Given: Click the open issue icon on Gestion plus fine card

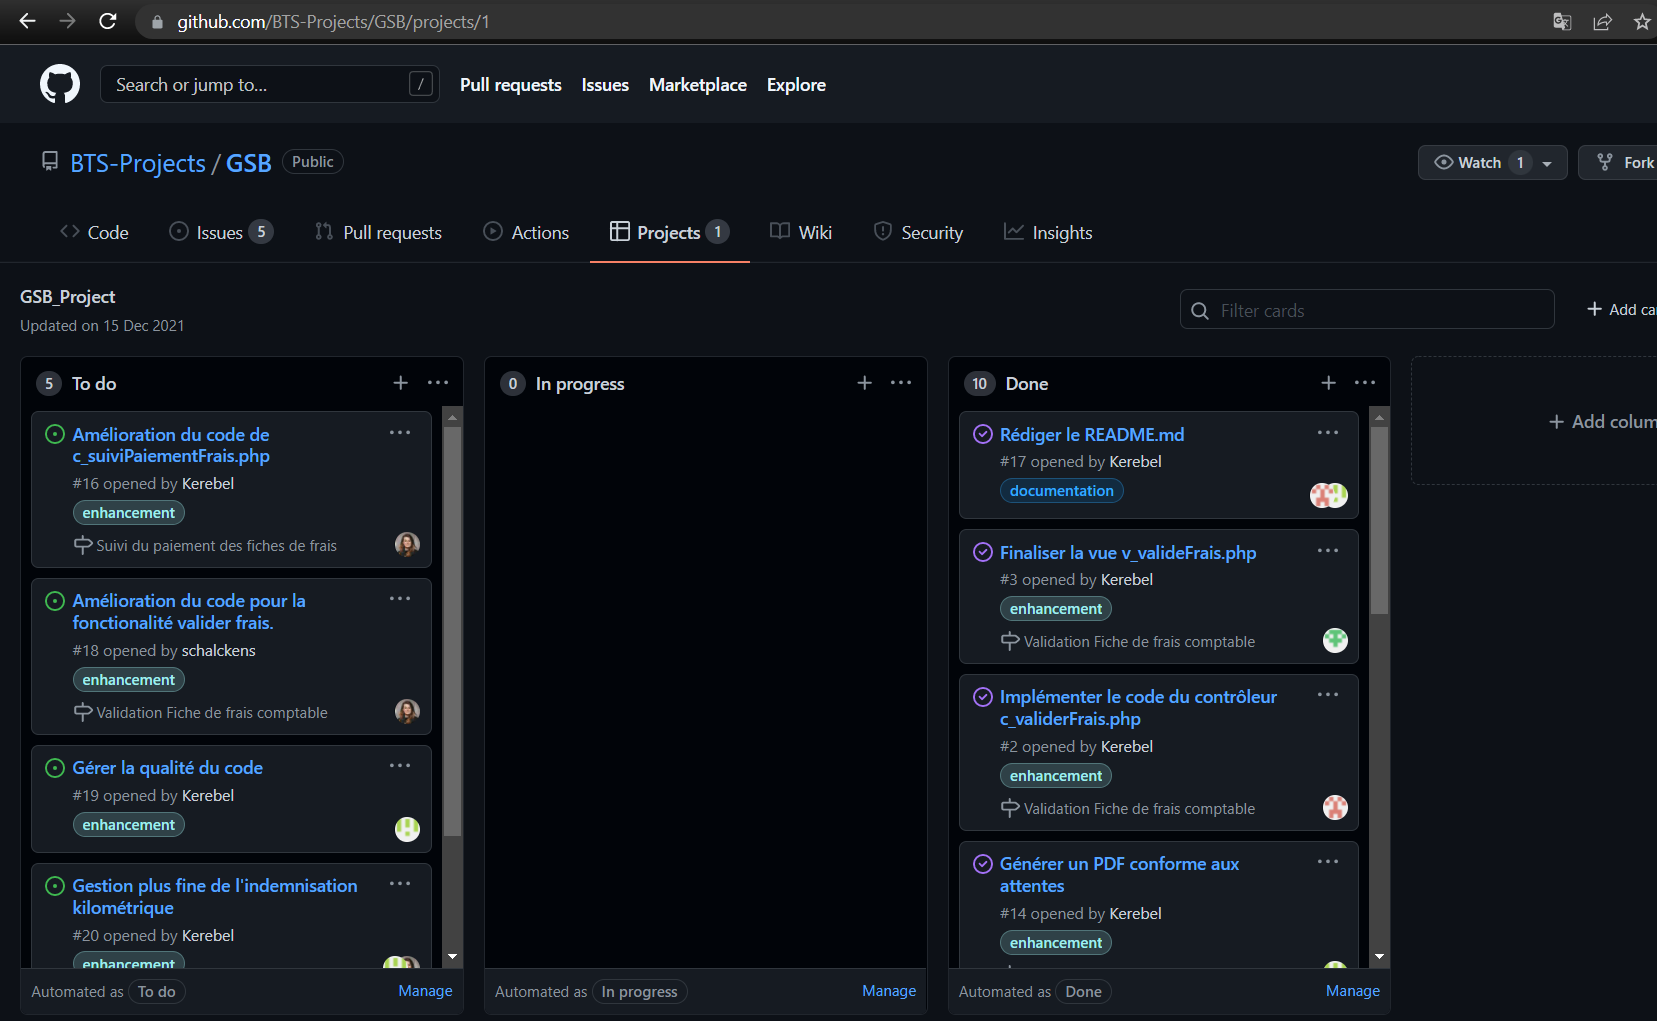Looking at the screenshot, I should (x=55, y=886).
